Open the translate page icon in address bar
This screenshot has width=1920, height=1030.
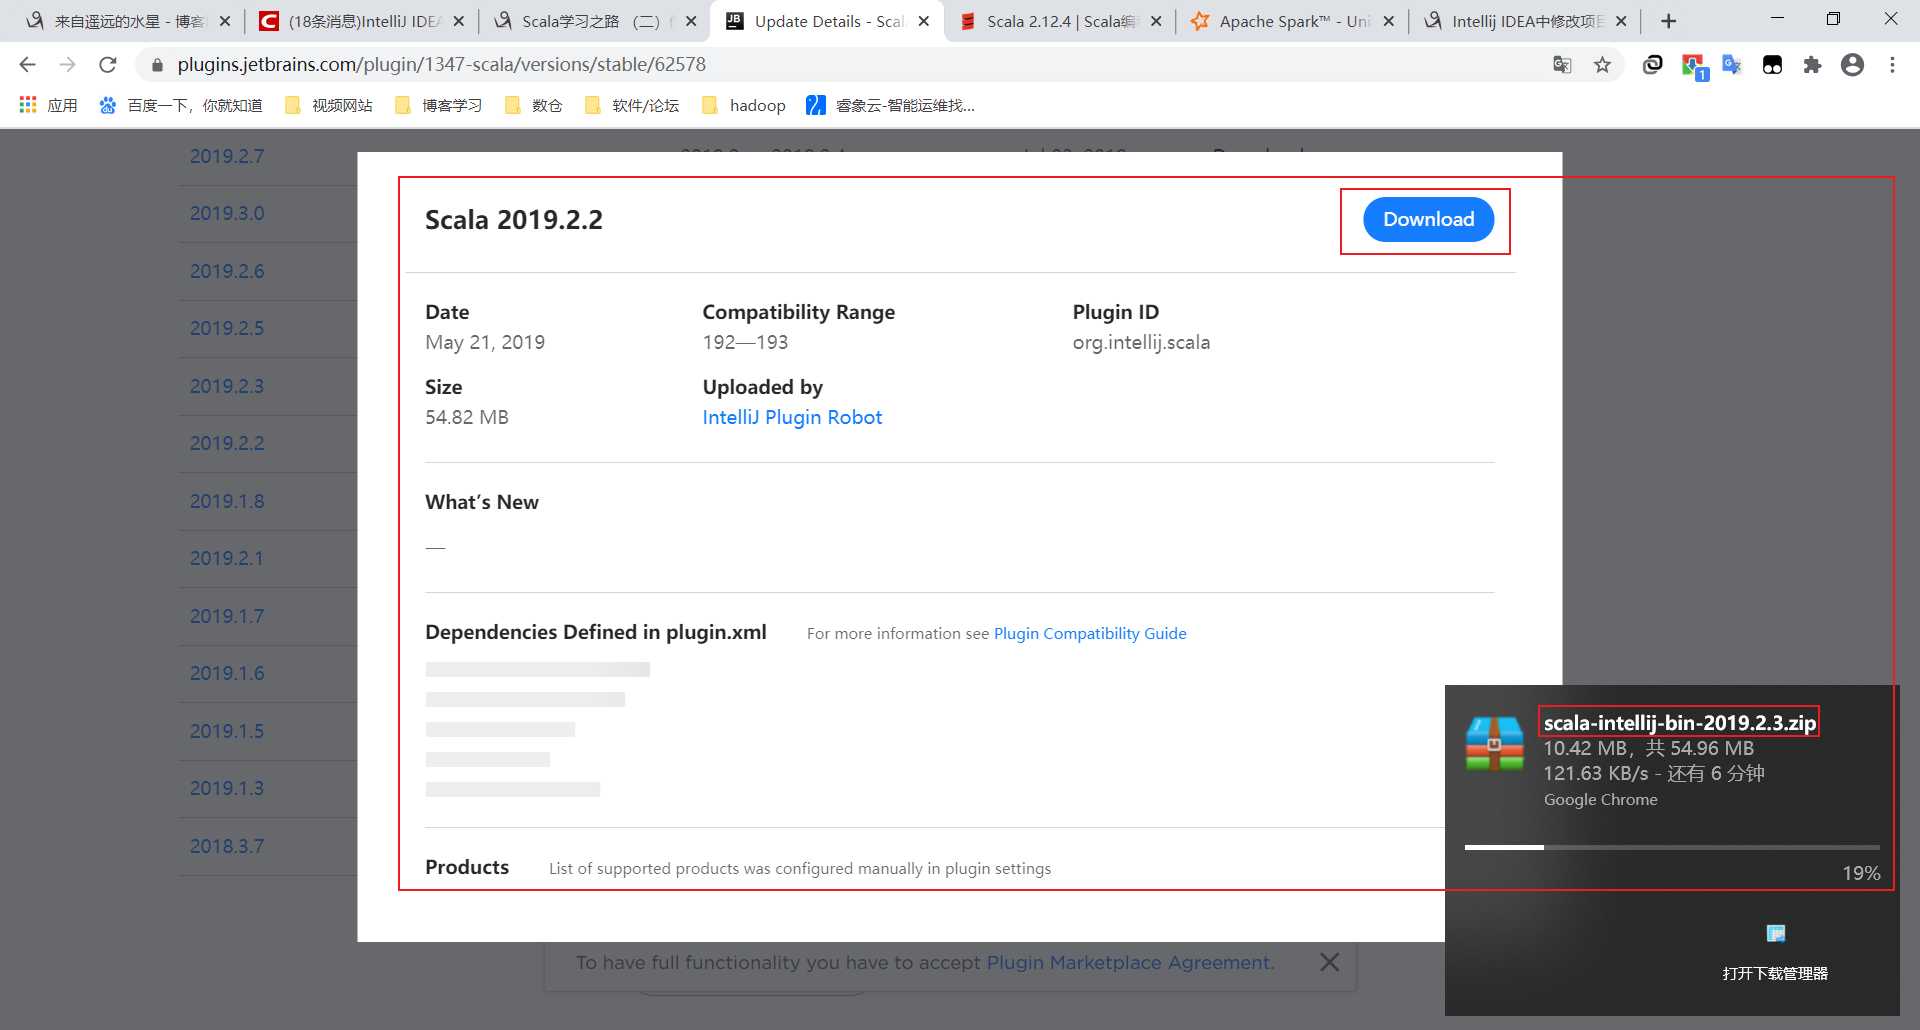pos(1562,65)
